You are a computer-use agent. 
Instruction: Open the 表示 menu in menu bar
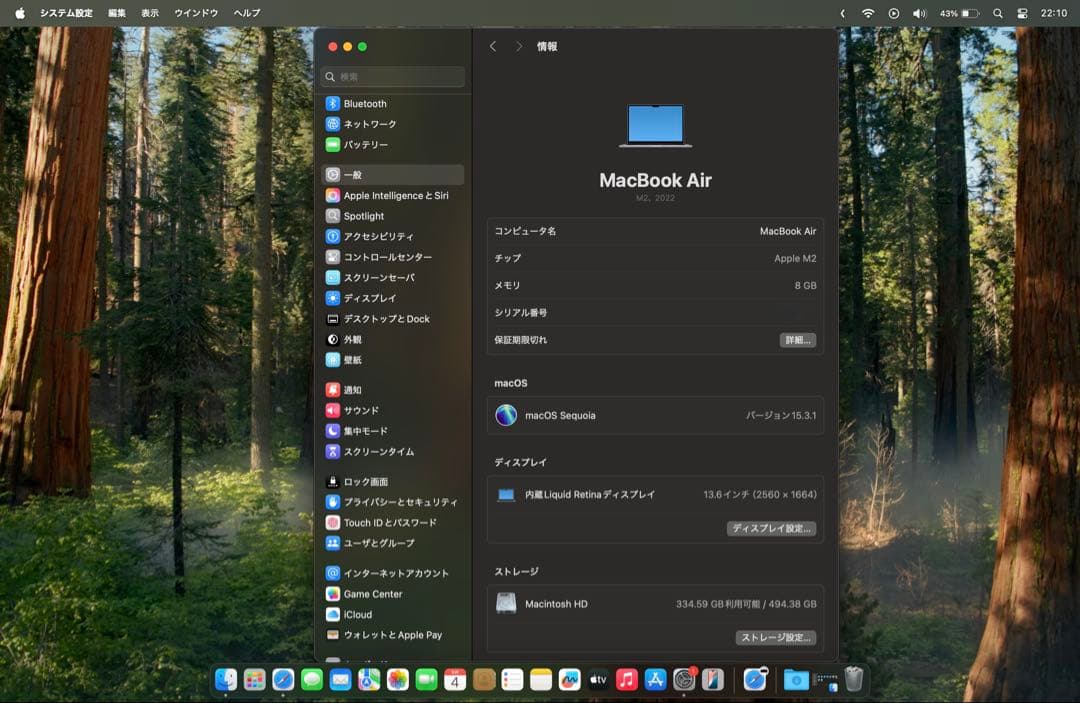click(150, 13)
